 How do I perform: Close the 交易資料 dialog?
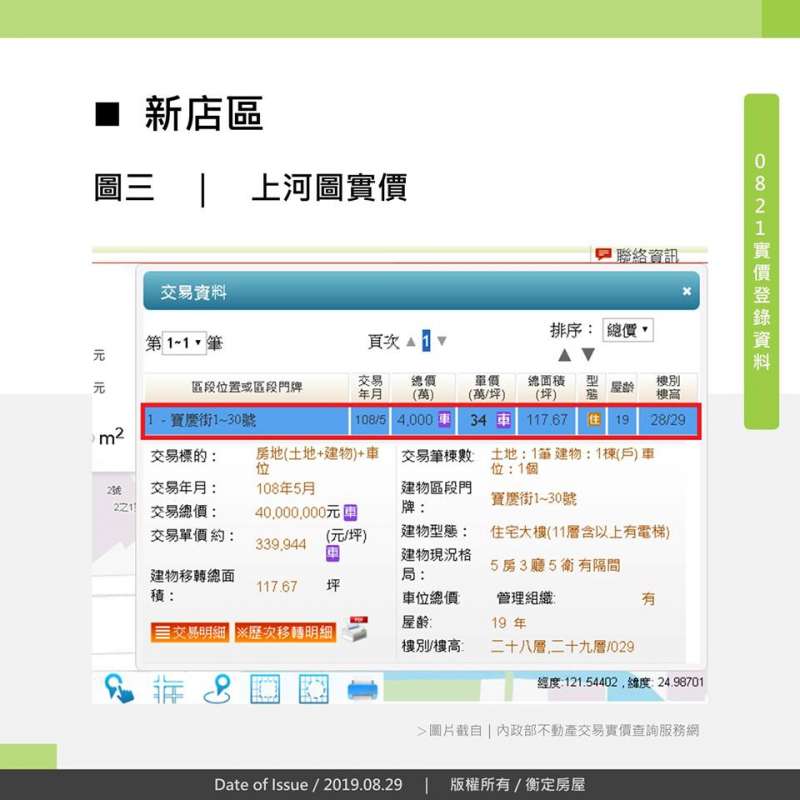[x=686, y=292]
